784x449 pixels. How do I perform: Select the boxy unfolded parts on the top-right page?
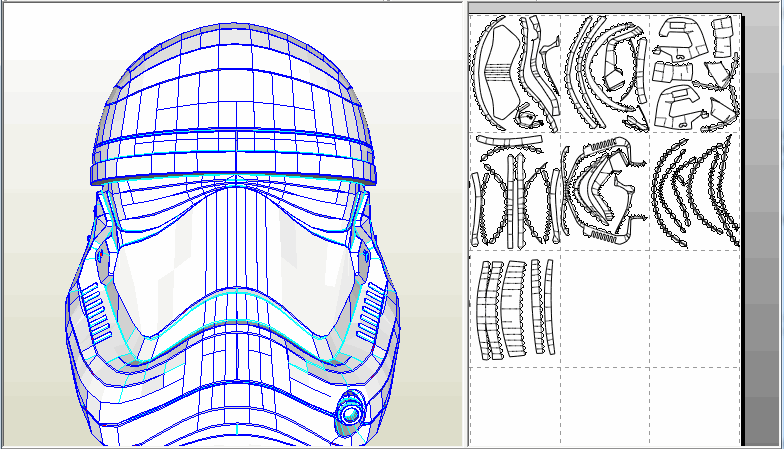695,74
